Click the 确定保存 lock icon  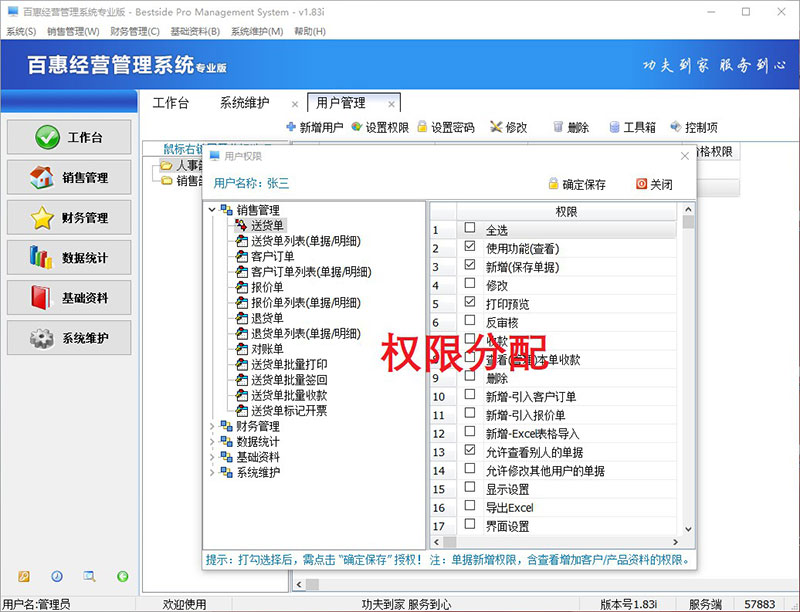pyautogui.click(x=554, y=184)
